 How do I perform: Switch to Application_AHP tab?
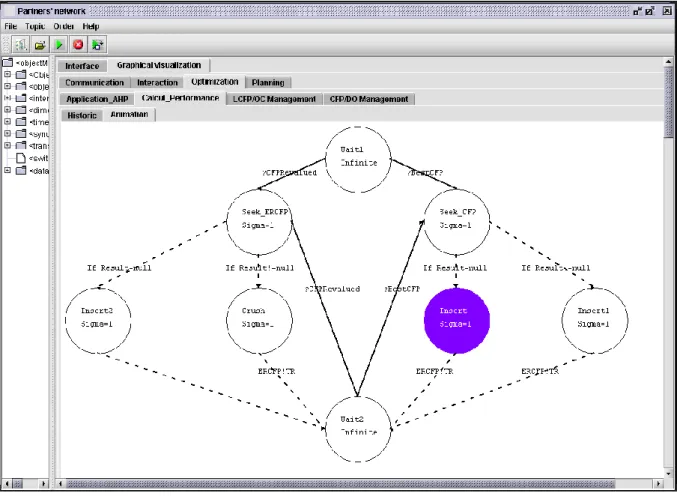click(x=97, y=99)
